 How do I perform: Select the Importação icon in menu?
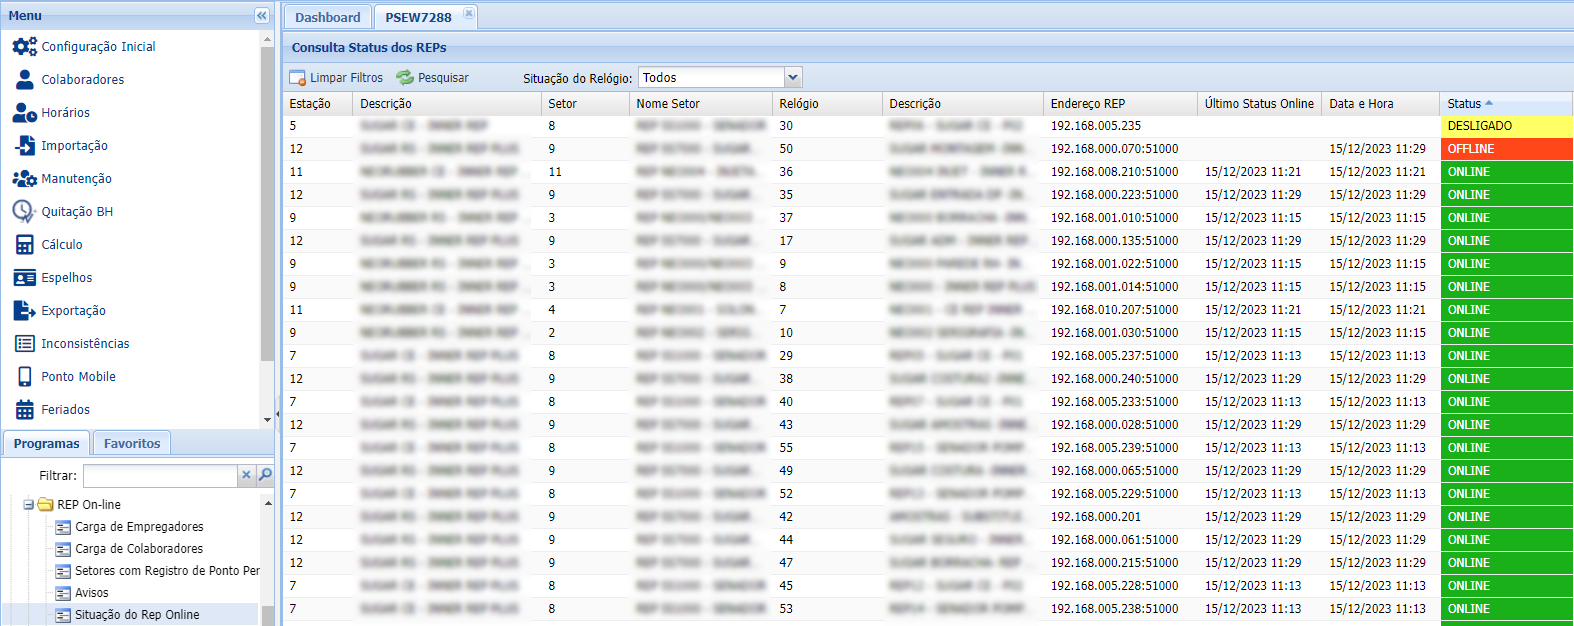click(24, 146)
